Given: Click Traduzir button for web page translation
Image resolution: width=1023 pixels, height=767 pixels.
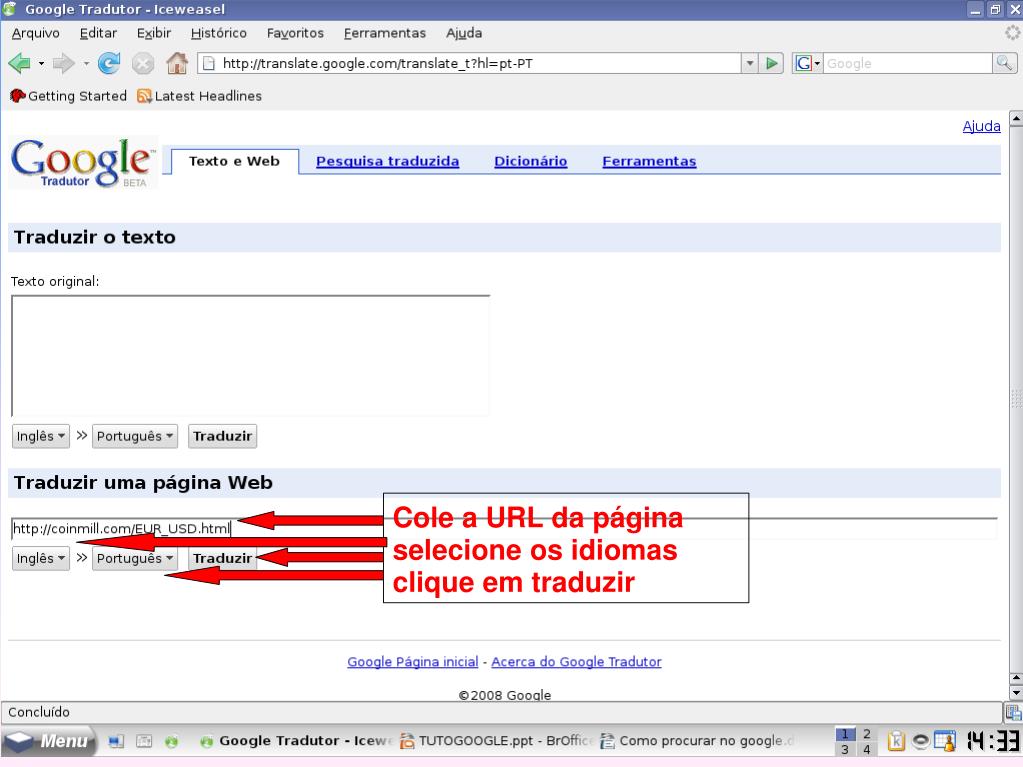Looking at the screenshot, I should [222, 558].
